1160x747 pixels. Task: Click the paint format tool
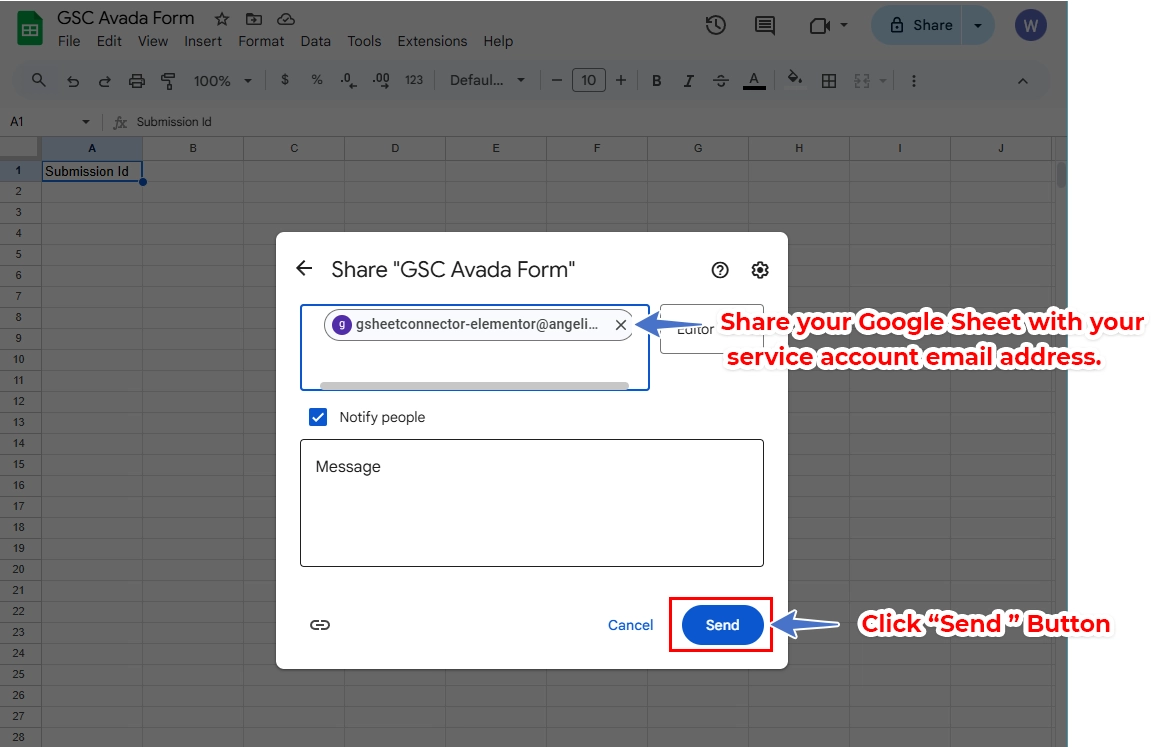click(167, 80)
